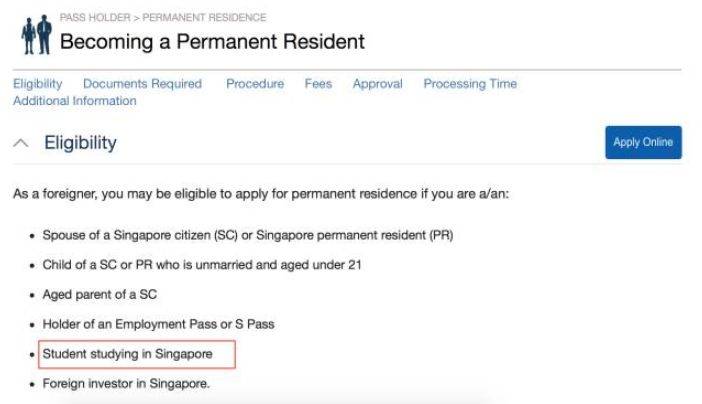Image resolution: width=702 pixels, height=404 pixels.
Task: Click the Eligibility section heading
Action: point(80,143)
